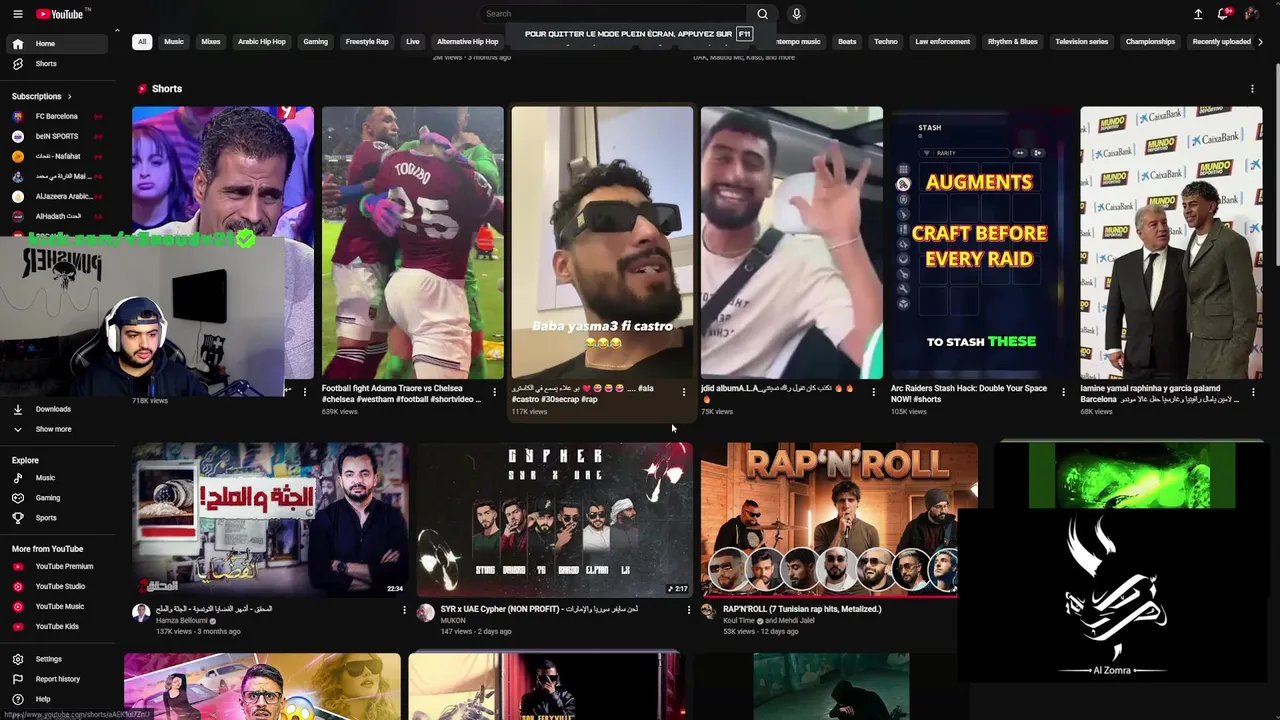1280x720 pixels.
Task: Open AlHadath subscription channel
Action: 55,216
